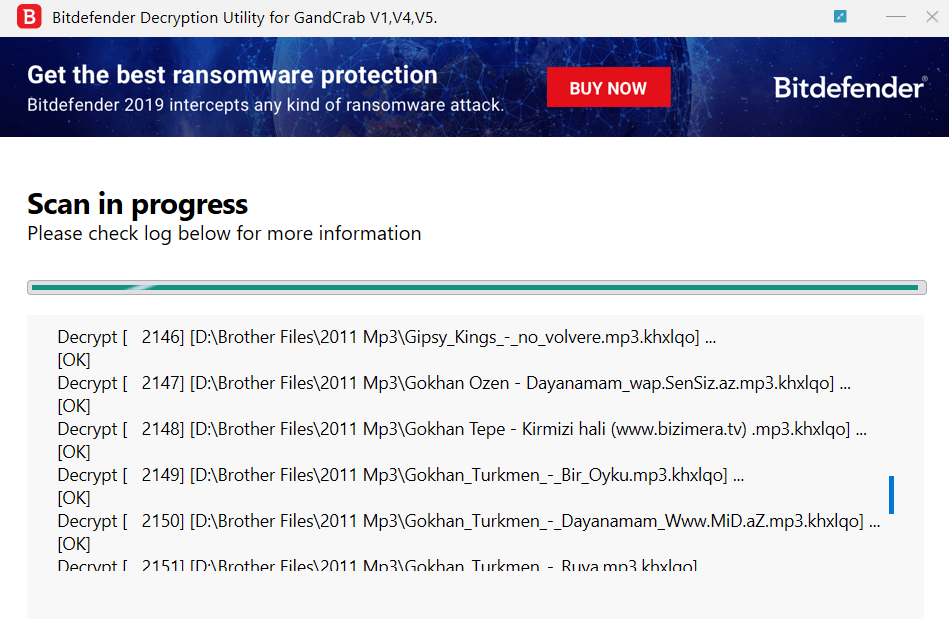
Task: Click the Bitdefender red B app icon
Action: click(x=29, y=17)
